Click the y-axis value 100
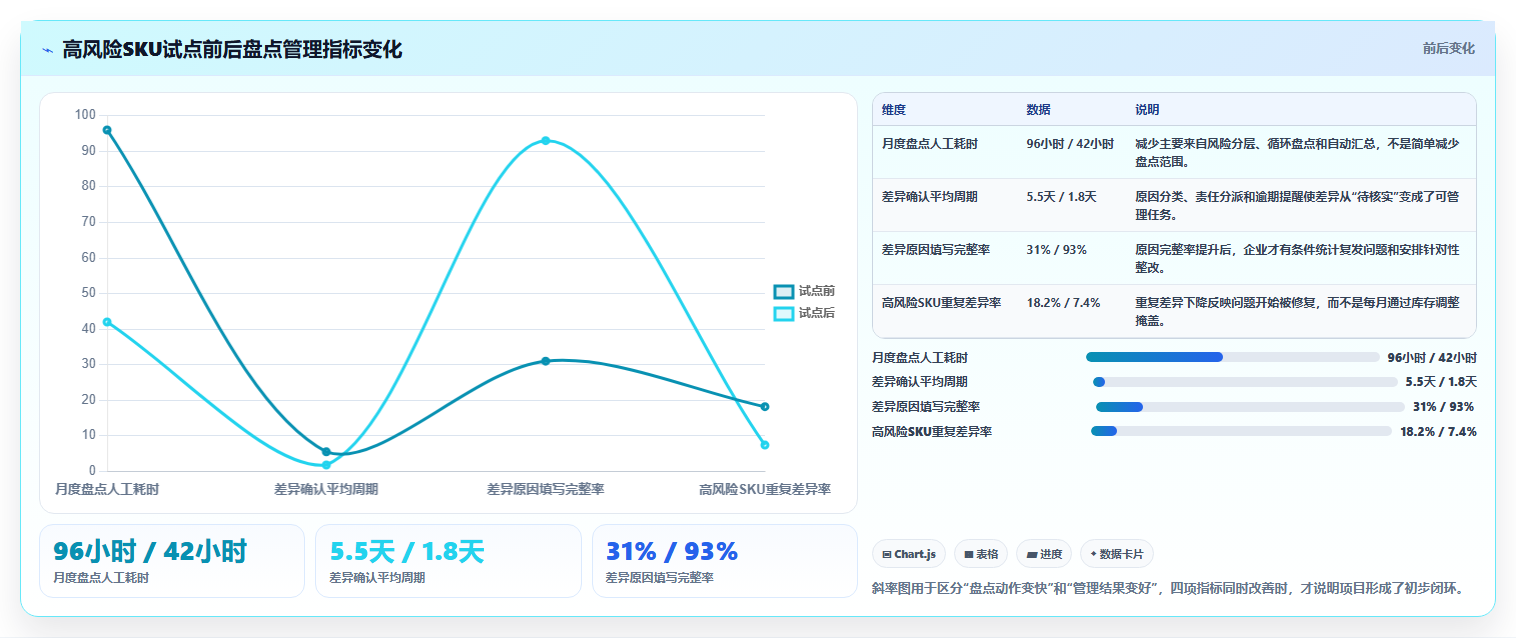Image resolution: width=1516 pixels, height=638 pixels. pyautogui.click(x=86, y=115)
